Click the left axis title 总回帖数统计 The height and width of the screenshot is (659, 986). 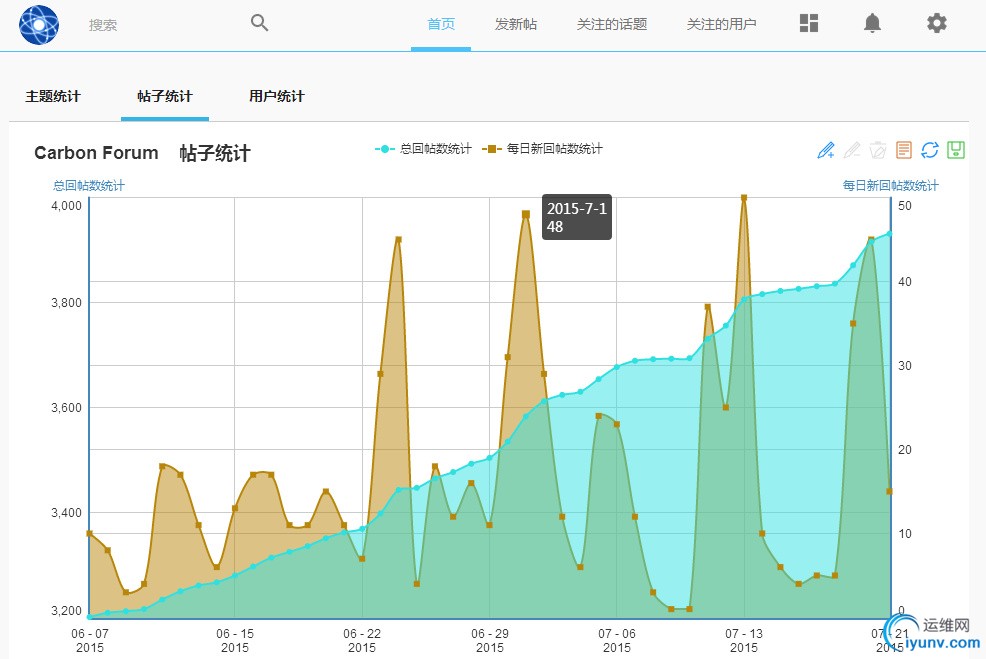89,186
